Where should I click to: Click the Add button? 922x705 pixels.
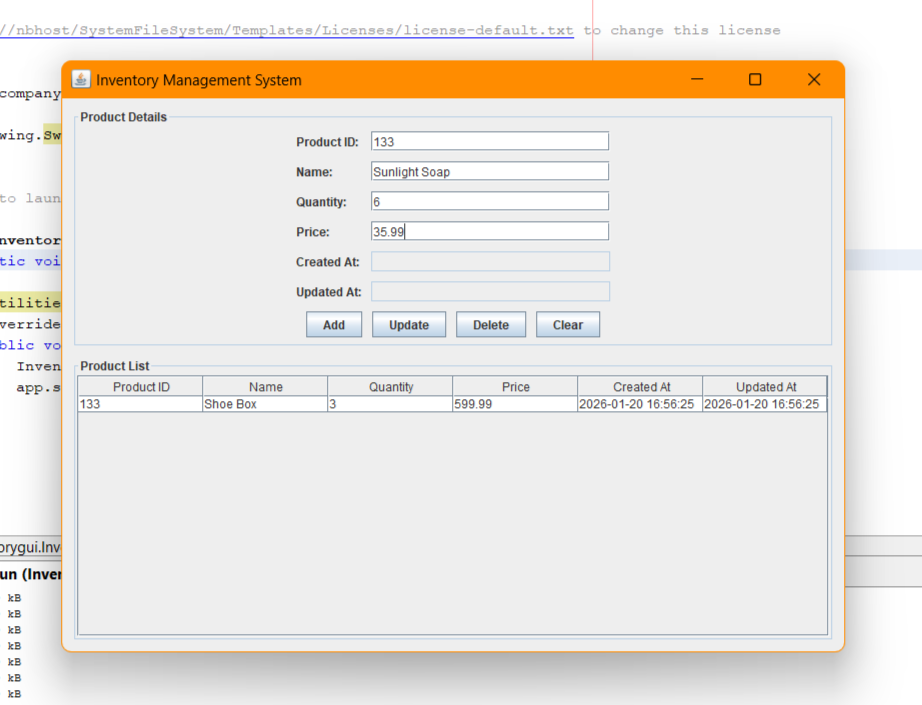click(334, 325)
